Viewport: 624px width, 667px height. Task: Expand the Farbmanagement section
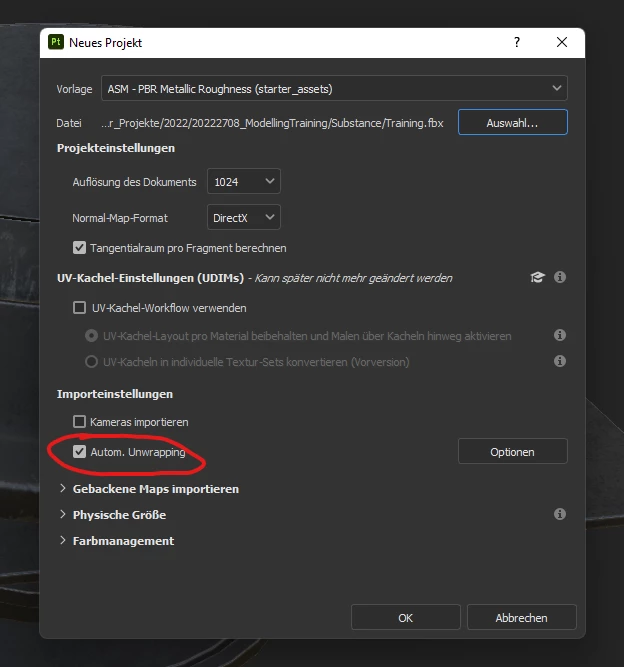(63, 541)
